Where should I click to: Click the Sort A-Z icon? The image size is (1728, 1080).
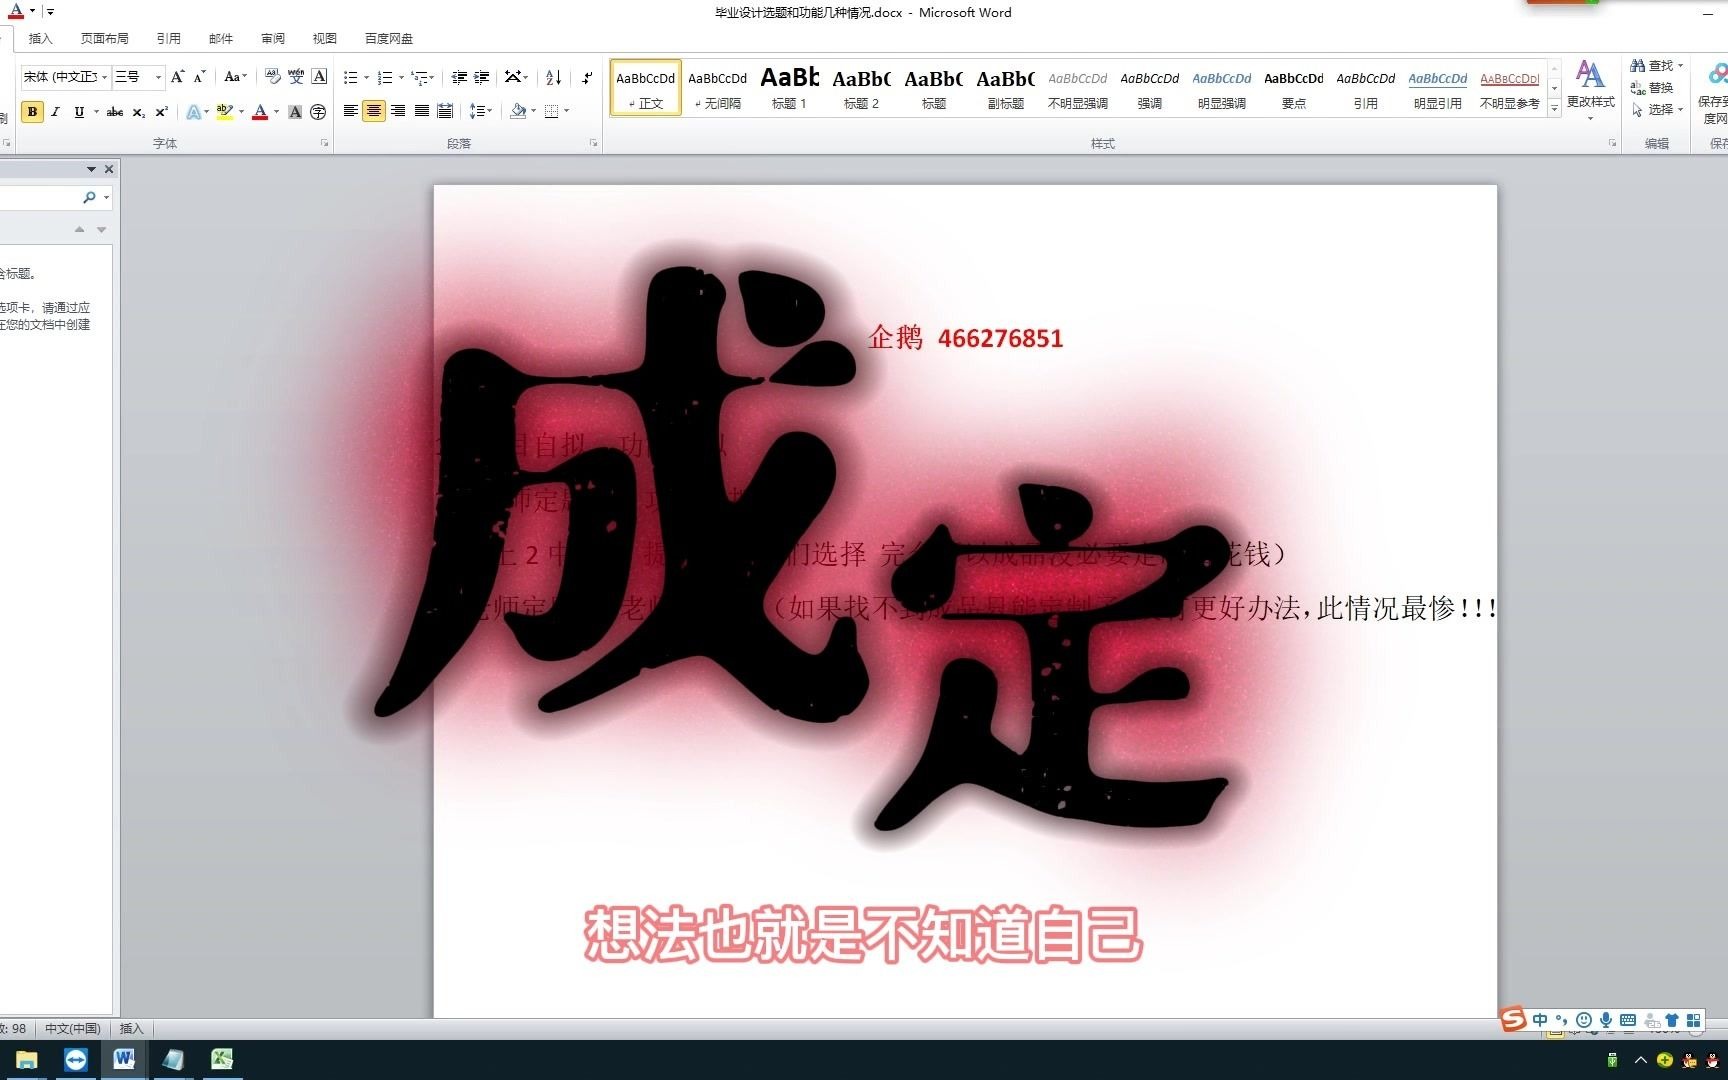point(553,77)
